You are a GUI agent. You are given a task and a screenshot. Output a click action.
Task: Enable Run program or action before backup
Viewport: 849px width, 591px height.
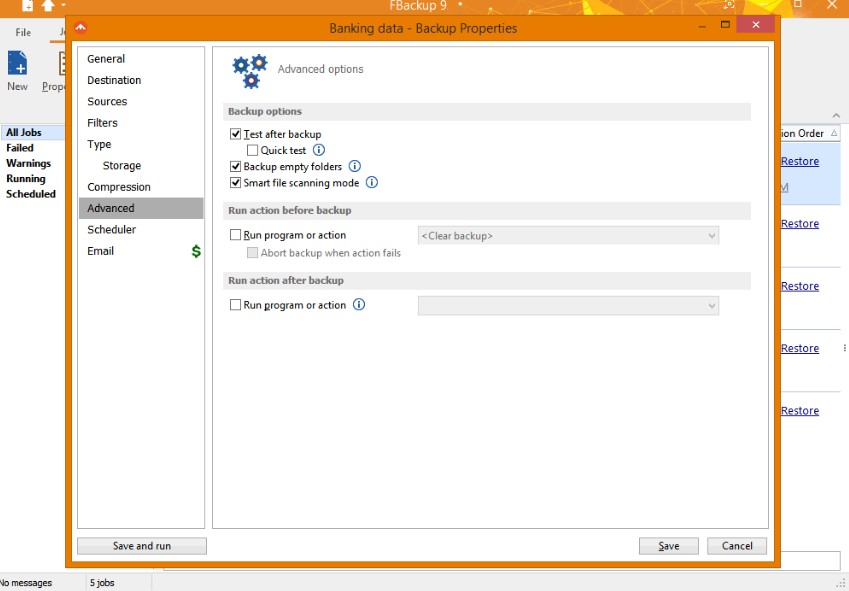(x=236, y=234)
